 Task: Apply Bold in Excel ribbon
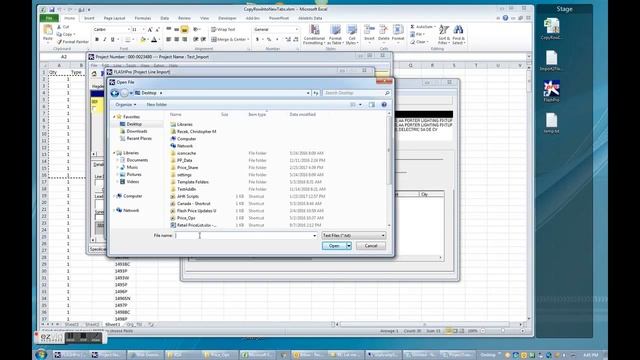(x=97, y=40)
